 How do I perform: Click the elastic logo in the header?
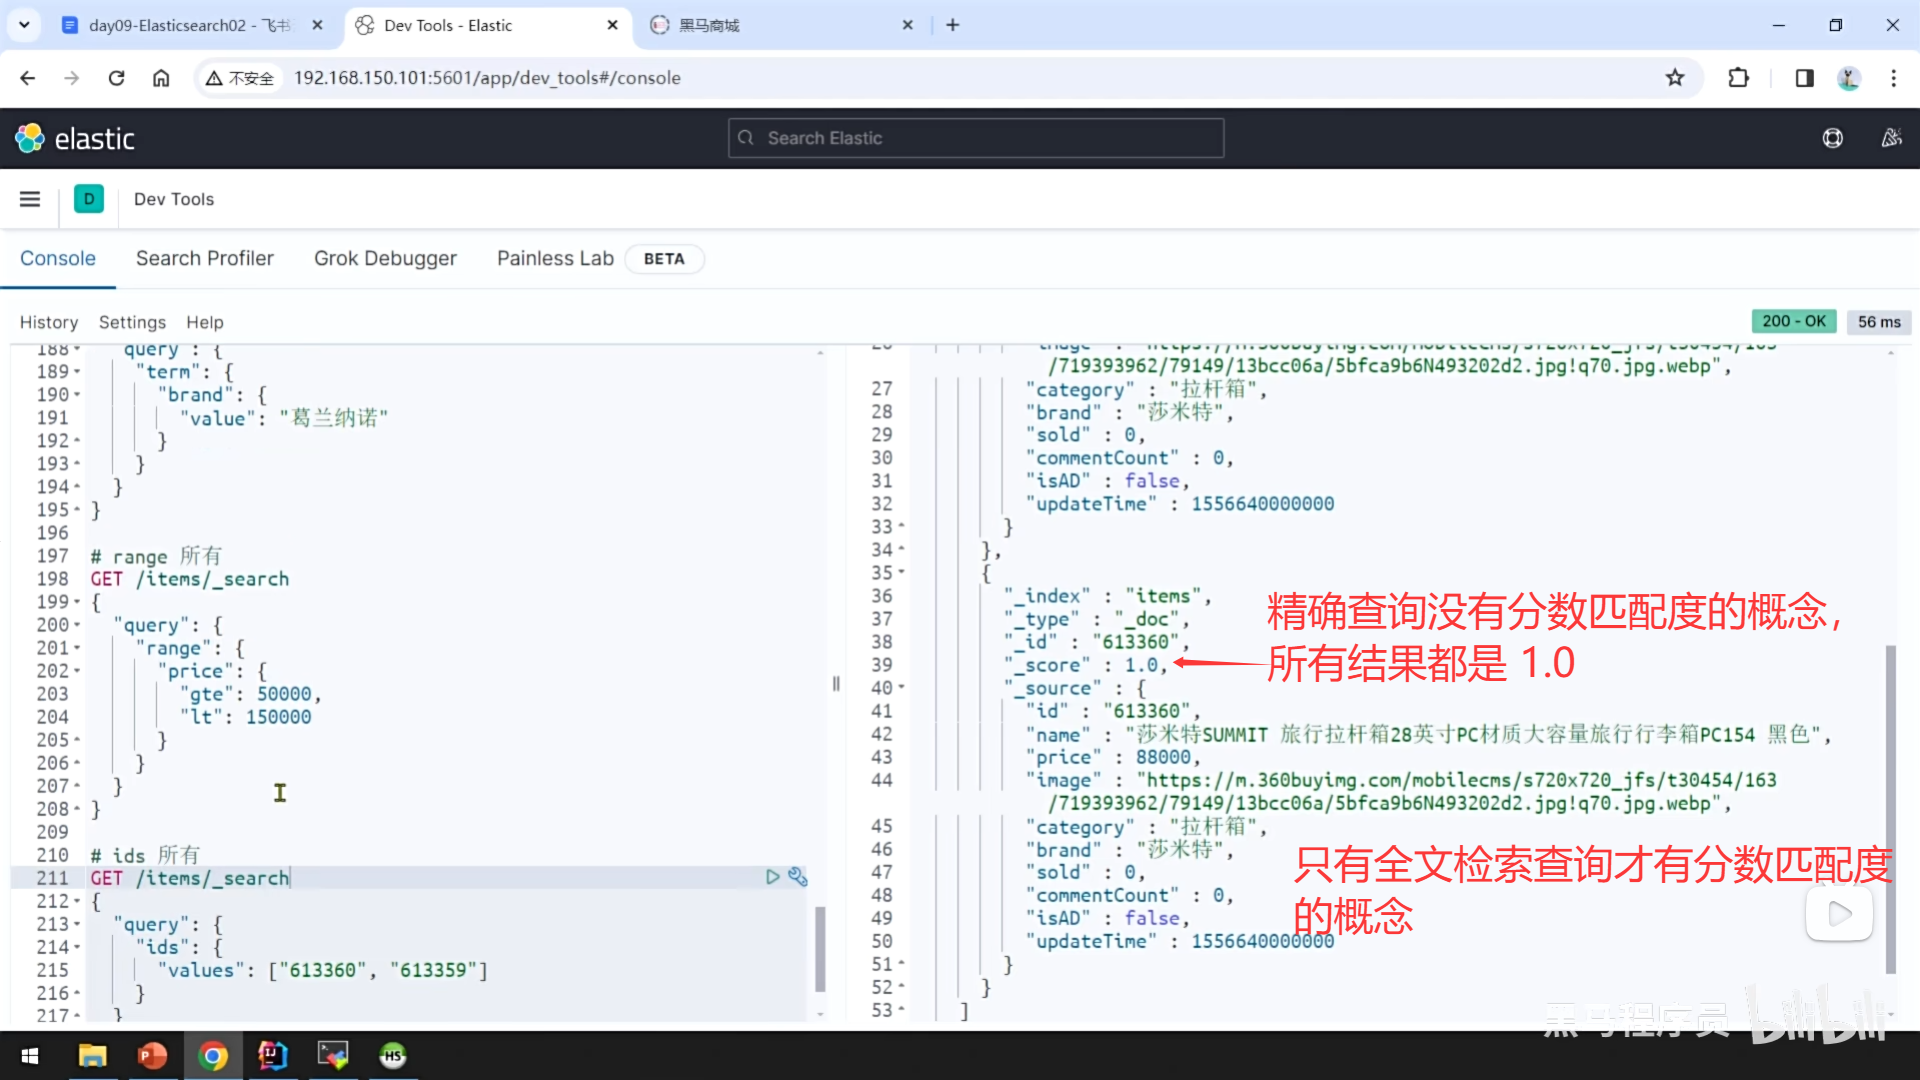pyautogui.click(x=75, y=138)
